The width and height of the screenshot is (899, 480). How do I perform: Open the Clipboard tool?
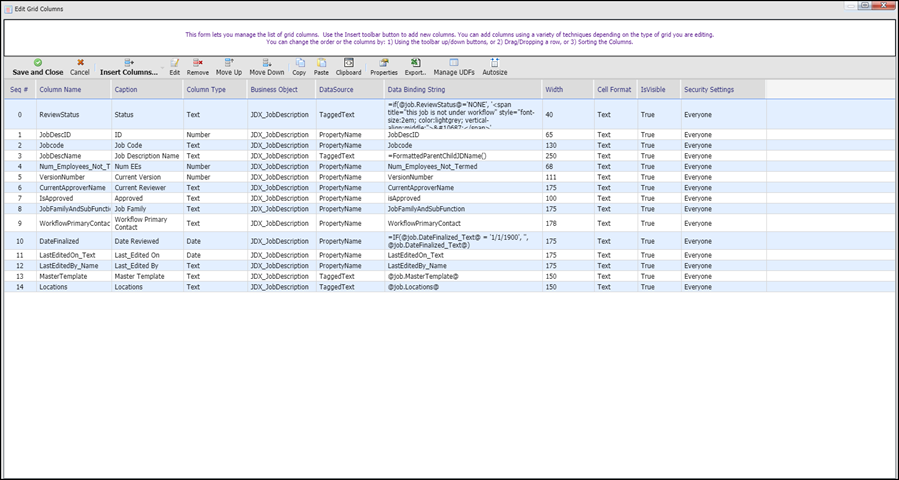[x=349, y=63]
